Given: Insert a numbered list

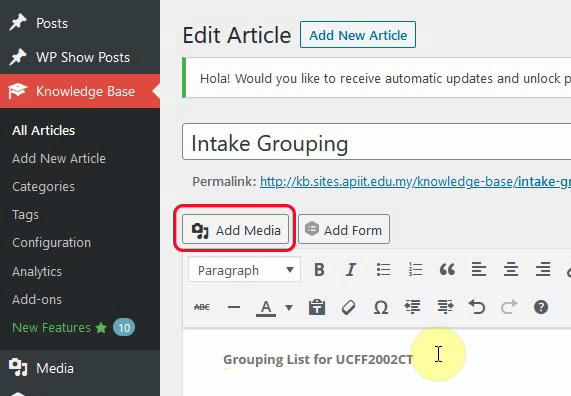Looking at the screenshot, I should click(x=415, y=270).
